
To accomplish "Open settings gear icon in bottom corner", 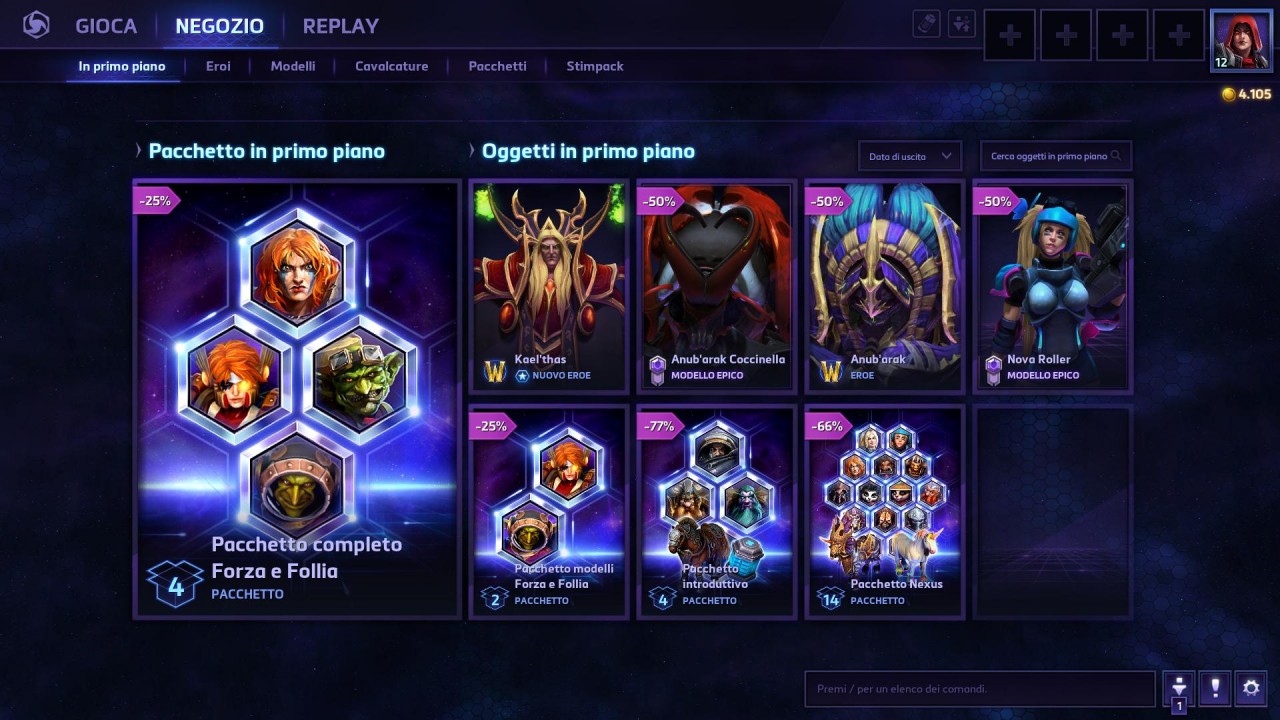I will coord(1250,688).
